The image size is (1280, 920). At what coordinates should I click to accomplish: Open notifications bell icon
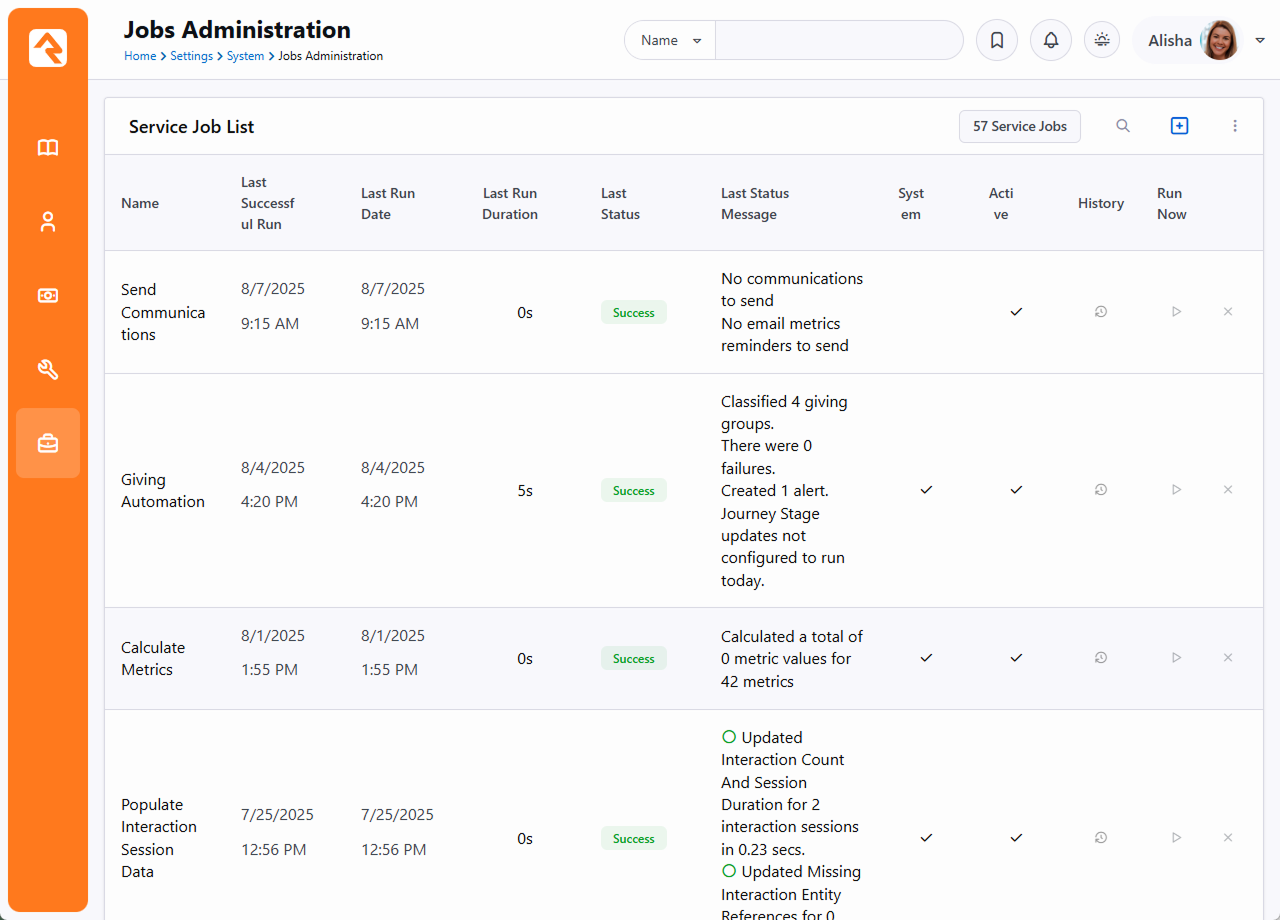1050,41
